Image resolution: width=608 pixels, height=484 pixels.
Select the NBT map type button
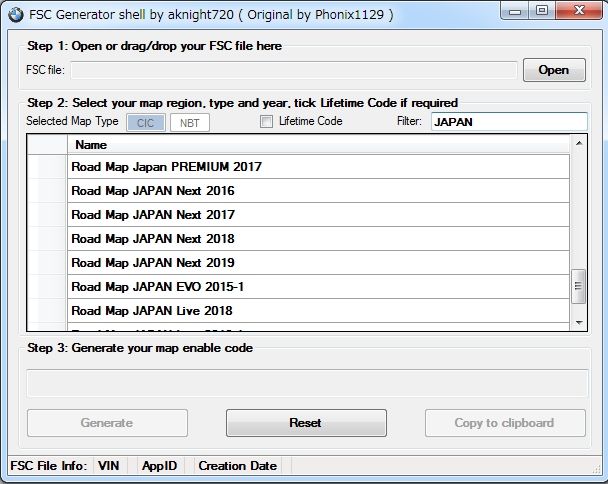(x=190, y=123)
